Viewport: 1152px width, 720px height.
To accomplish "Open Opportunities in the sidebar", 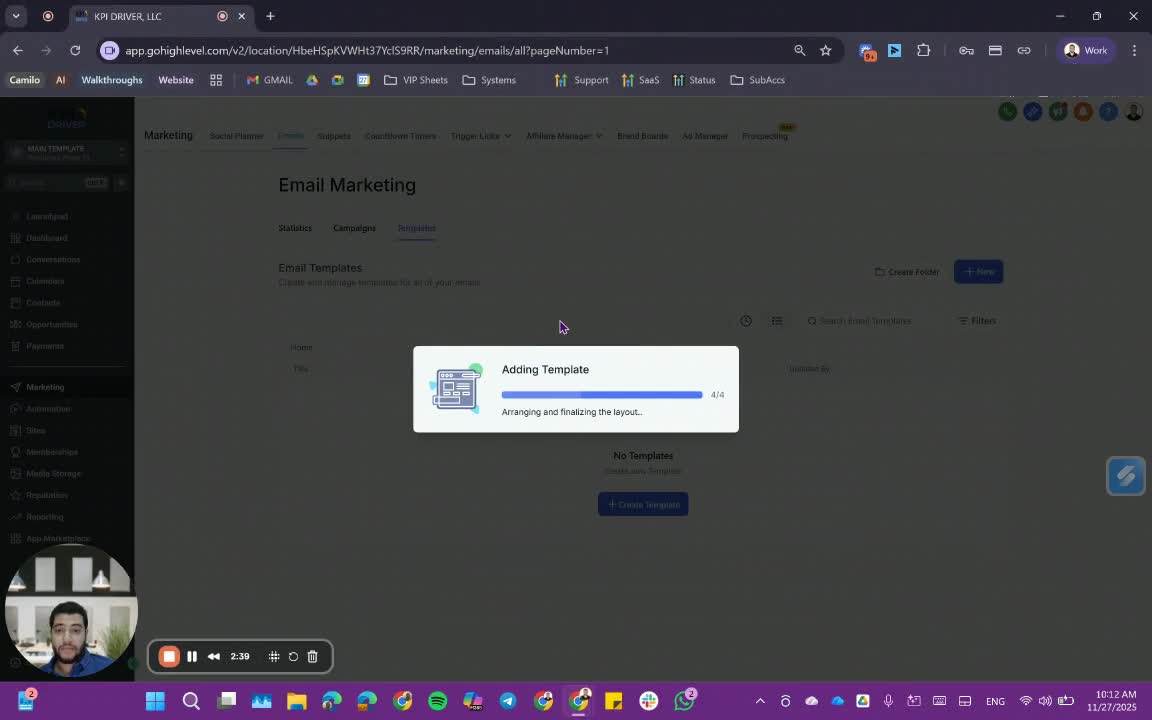I will pyautogui.click(x=51, y=325).
